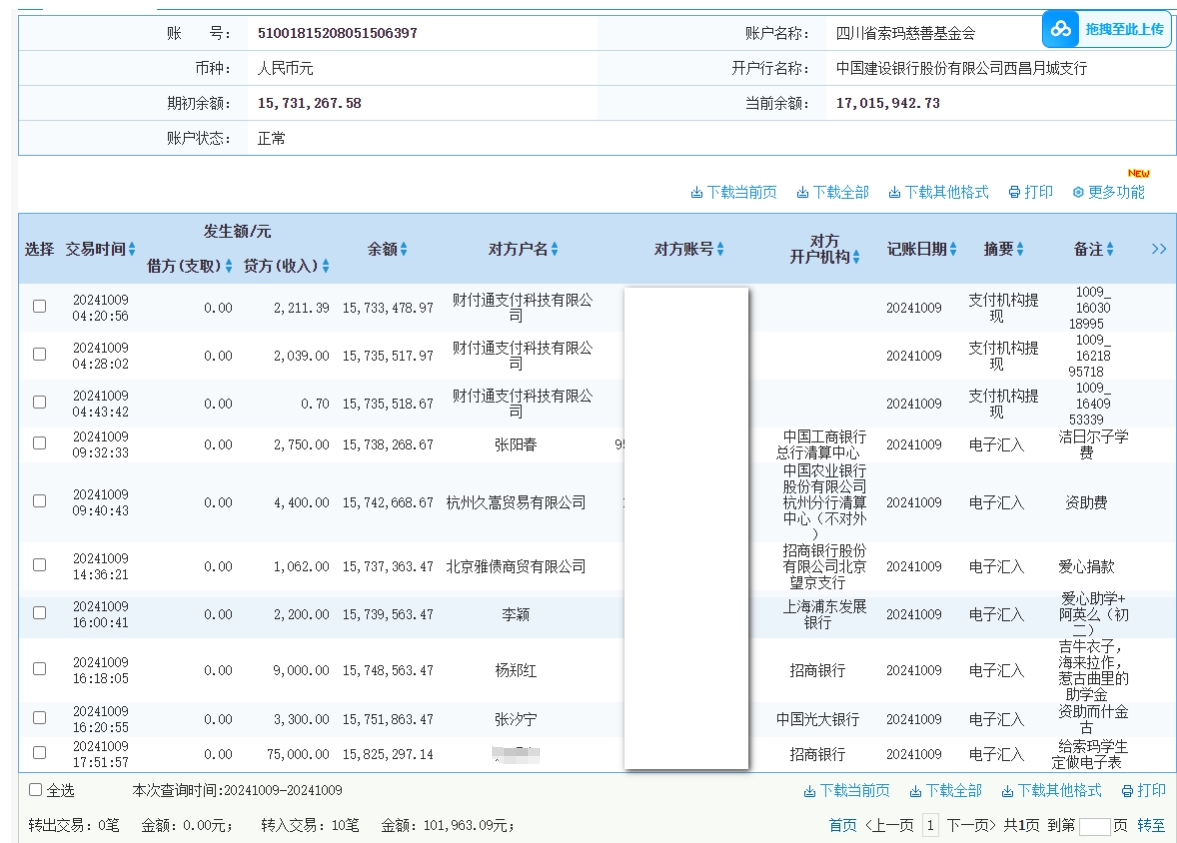Tick the 李颖 transaction checkbox
This screenshot has width=1177, height=843.
[40, 613]
